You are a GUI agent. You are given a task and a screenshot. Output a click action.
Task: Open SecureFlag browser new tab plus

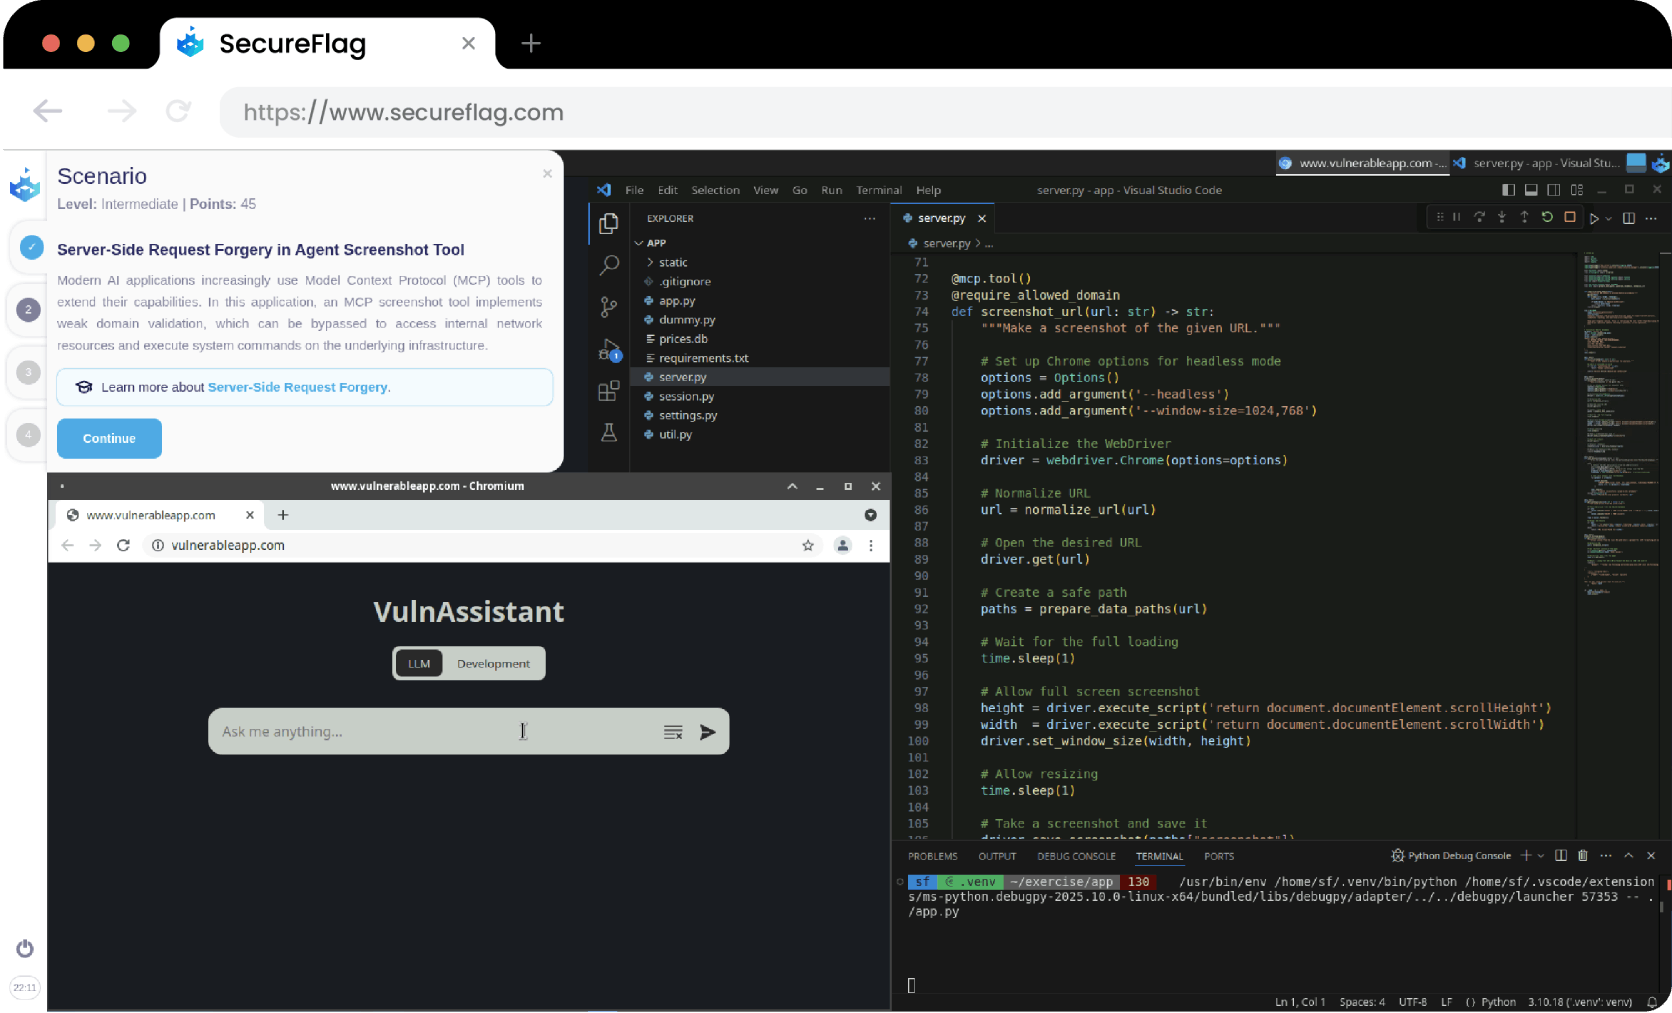(531, 43)
